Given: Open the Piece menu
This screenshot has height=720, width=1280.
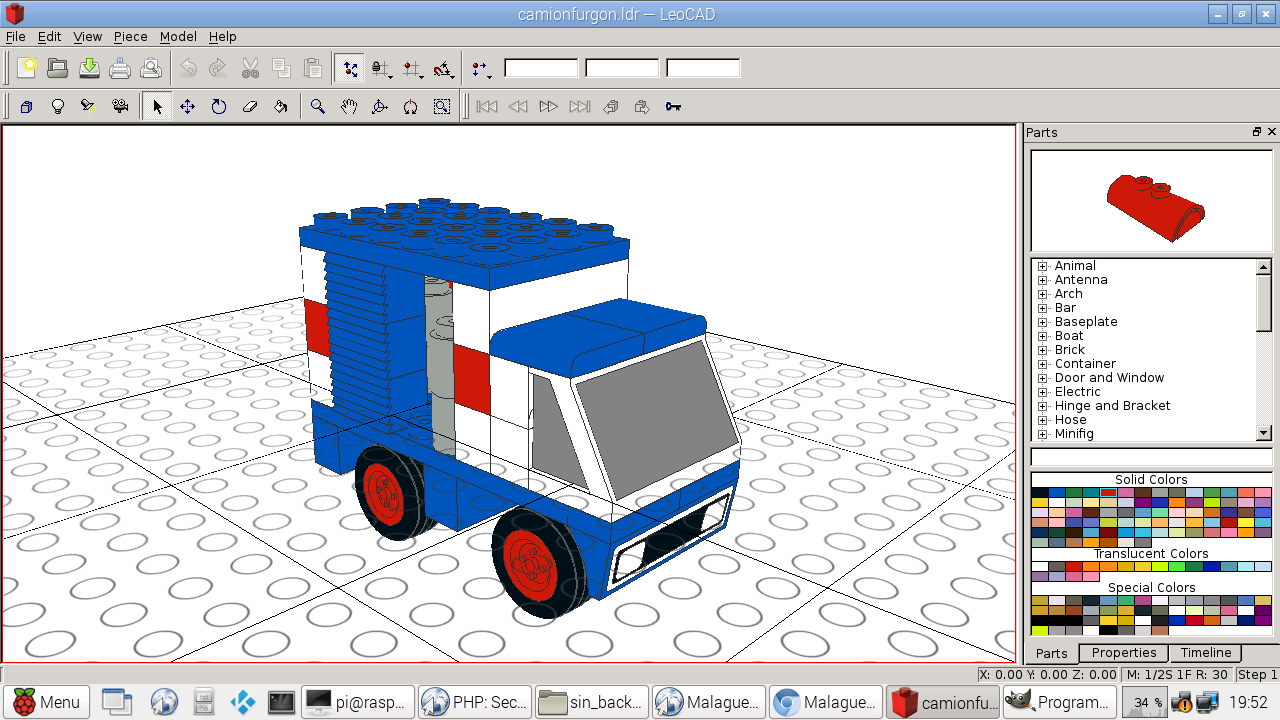Looking at the screenshot, I should point(130,36).
